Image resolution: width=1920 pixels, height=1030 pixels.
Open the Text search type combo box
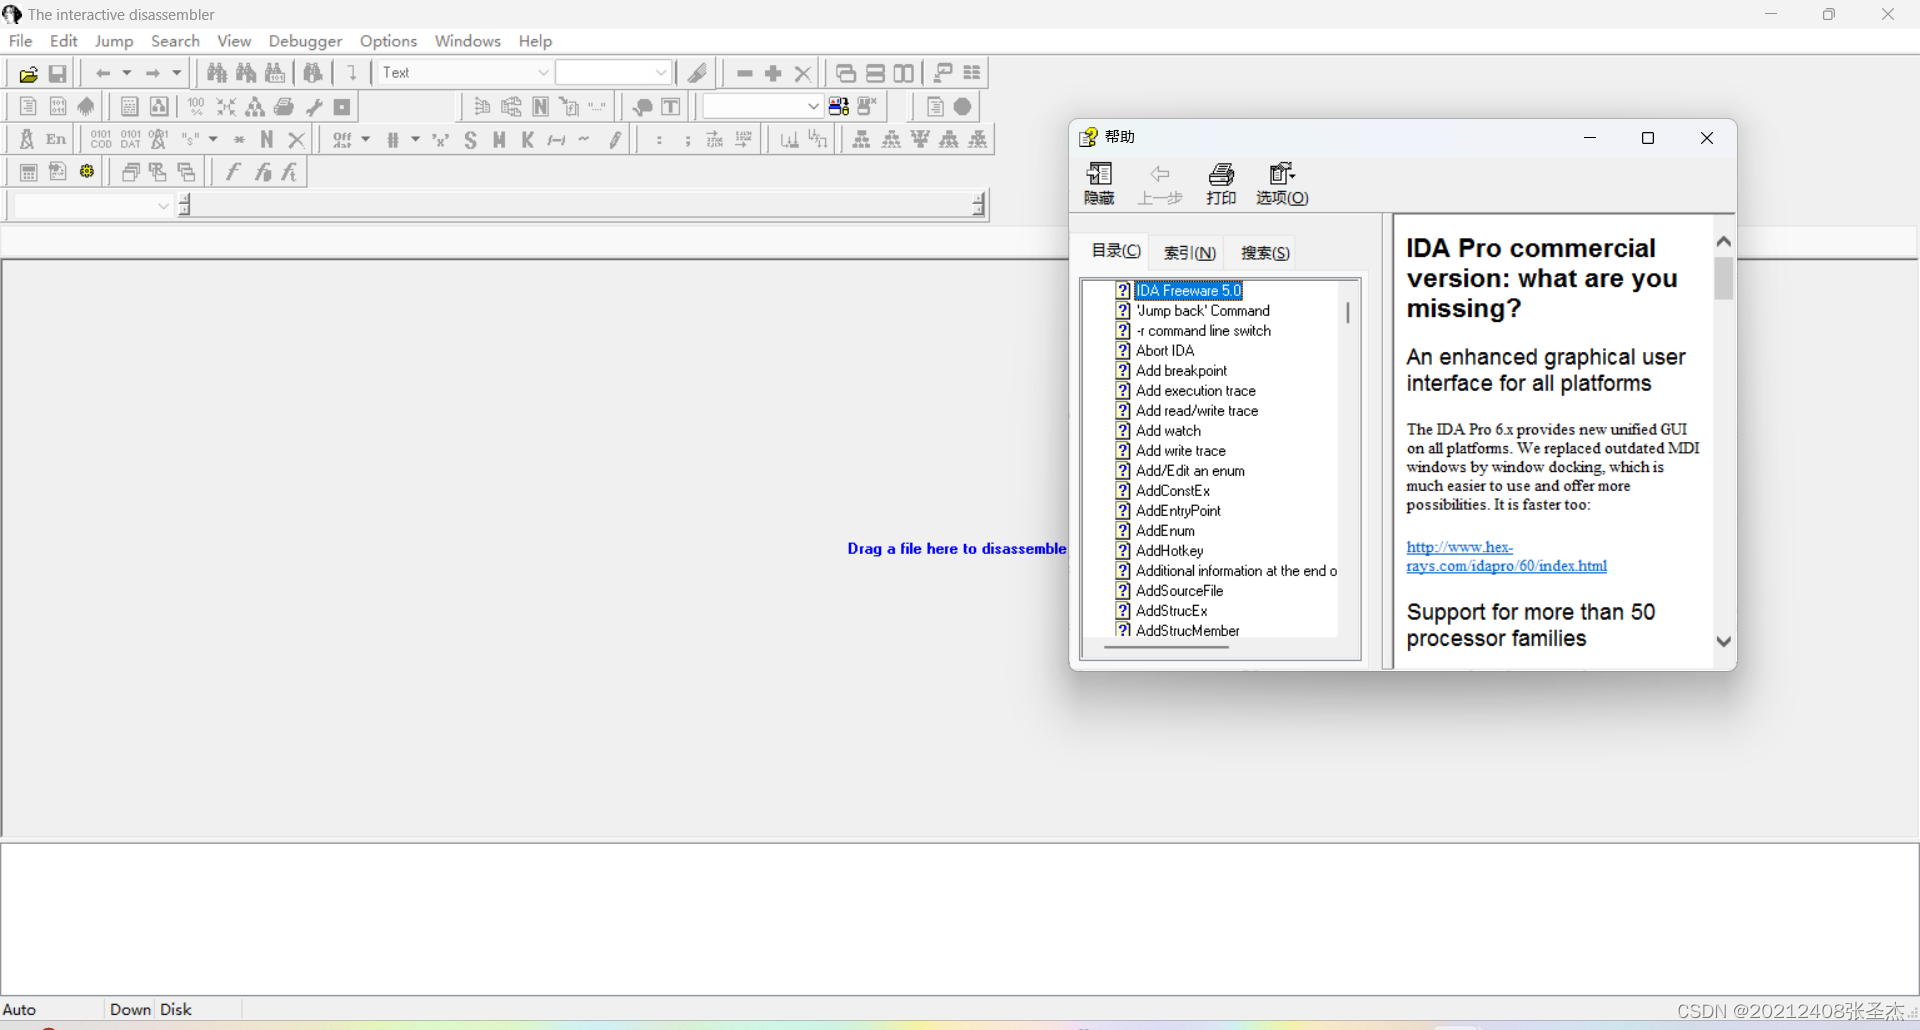(465, 73)
